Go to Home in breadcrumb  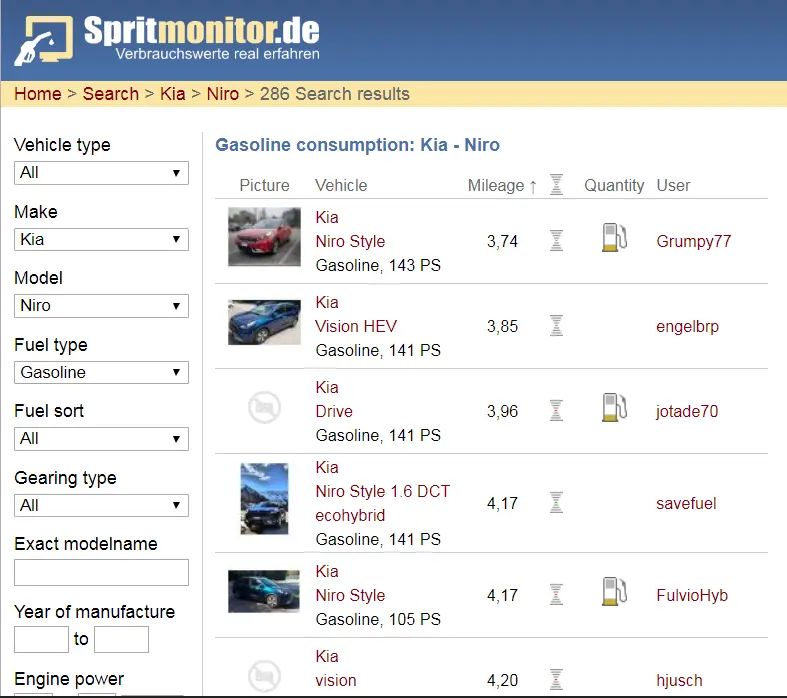(38, 94)
